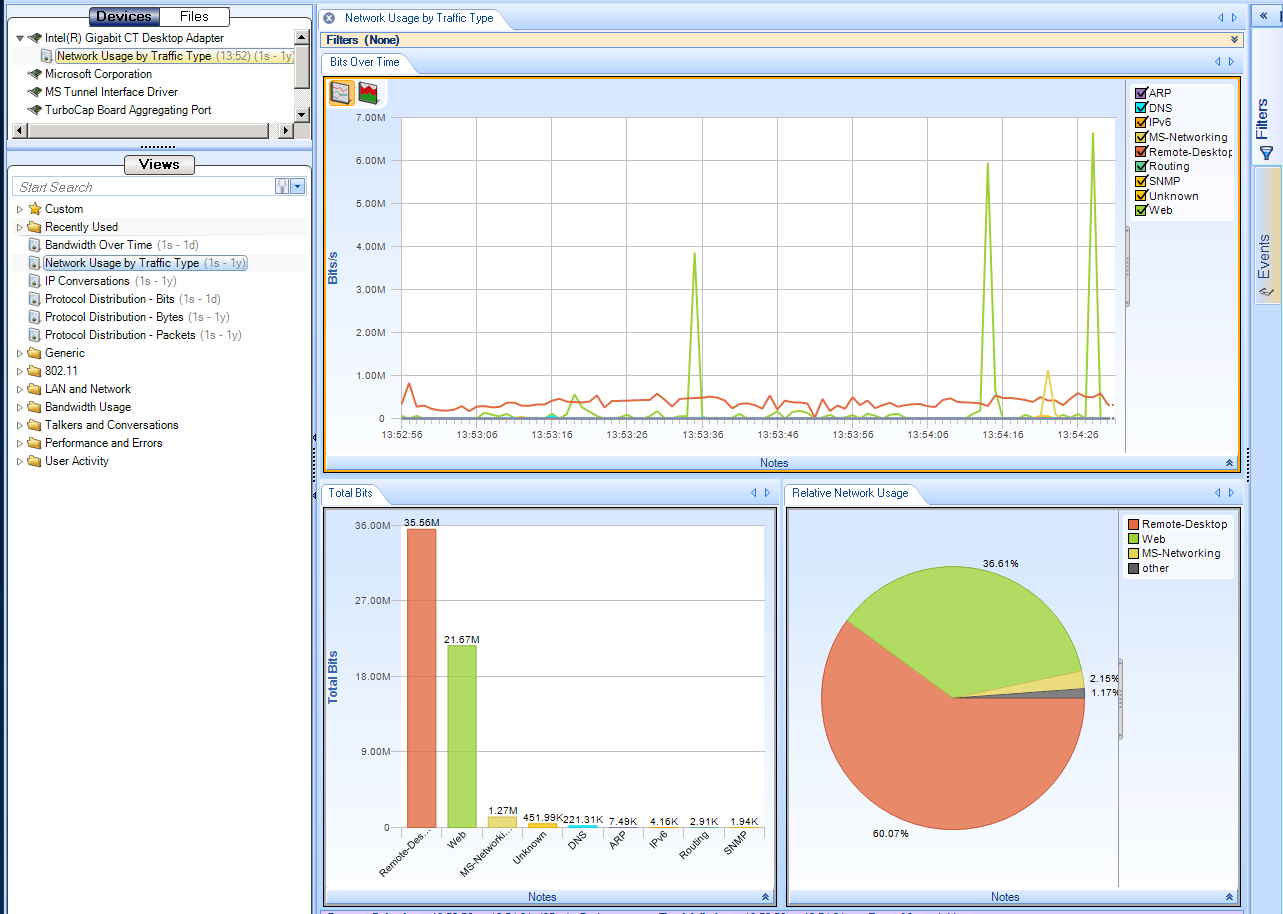1283x914 pixels.
Task: Open the Bandwidth Over Time view
Action: click(98, 245)
